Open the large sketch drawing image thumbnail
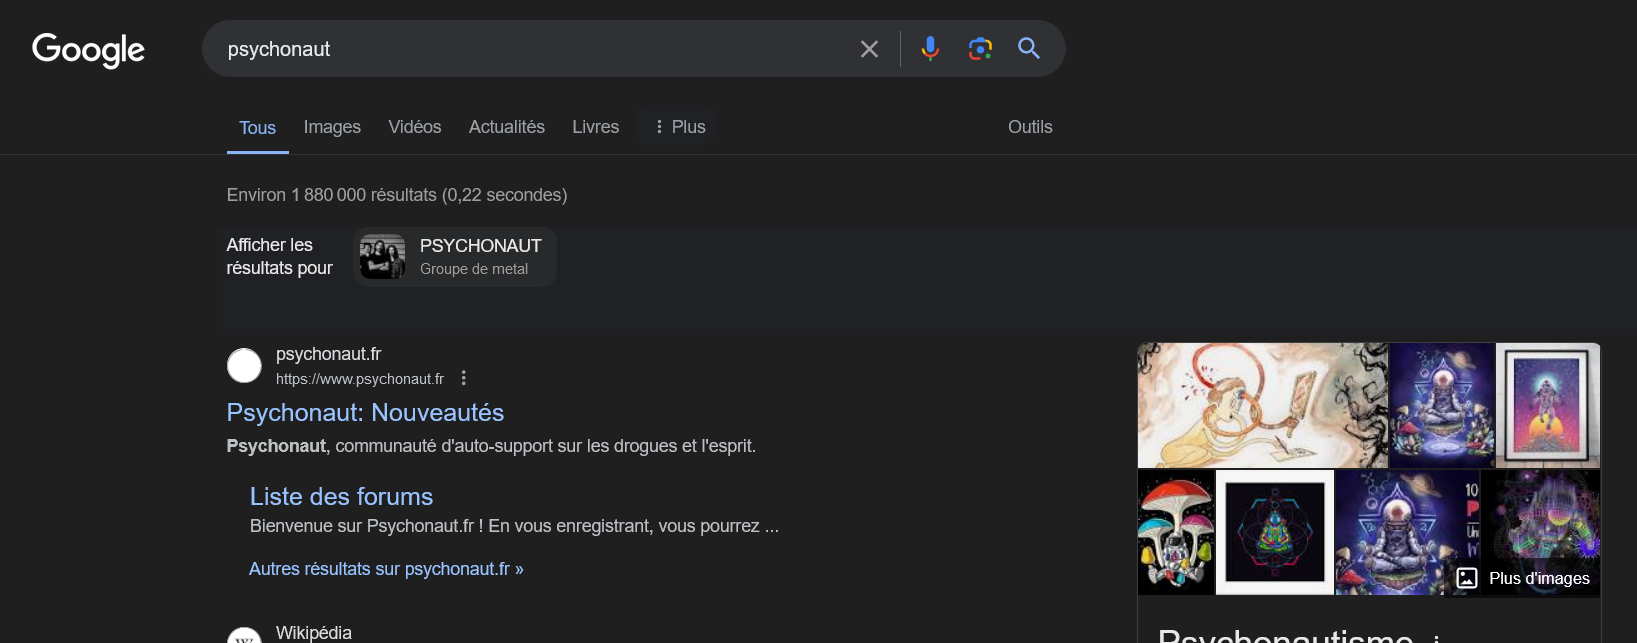 pos(1262,405)
